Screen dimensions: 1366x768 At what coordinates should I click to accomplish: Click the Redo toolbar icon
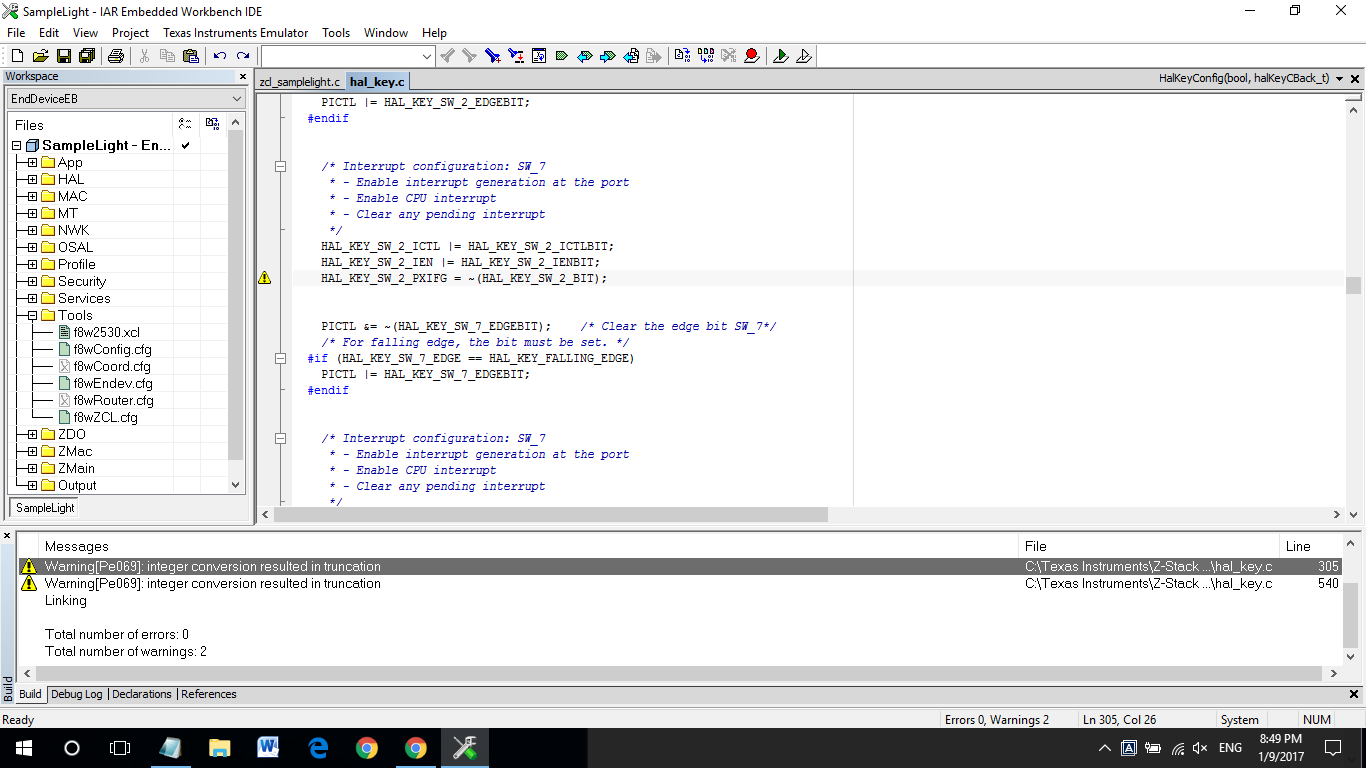242,56
